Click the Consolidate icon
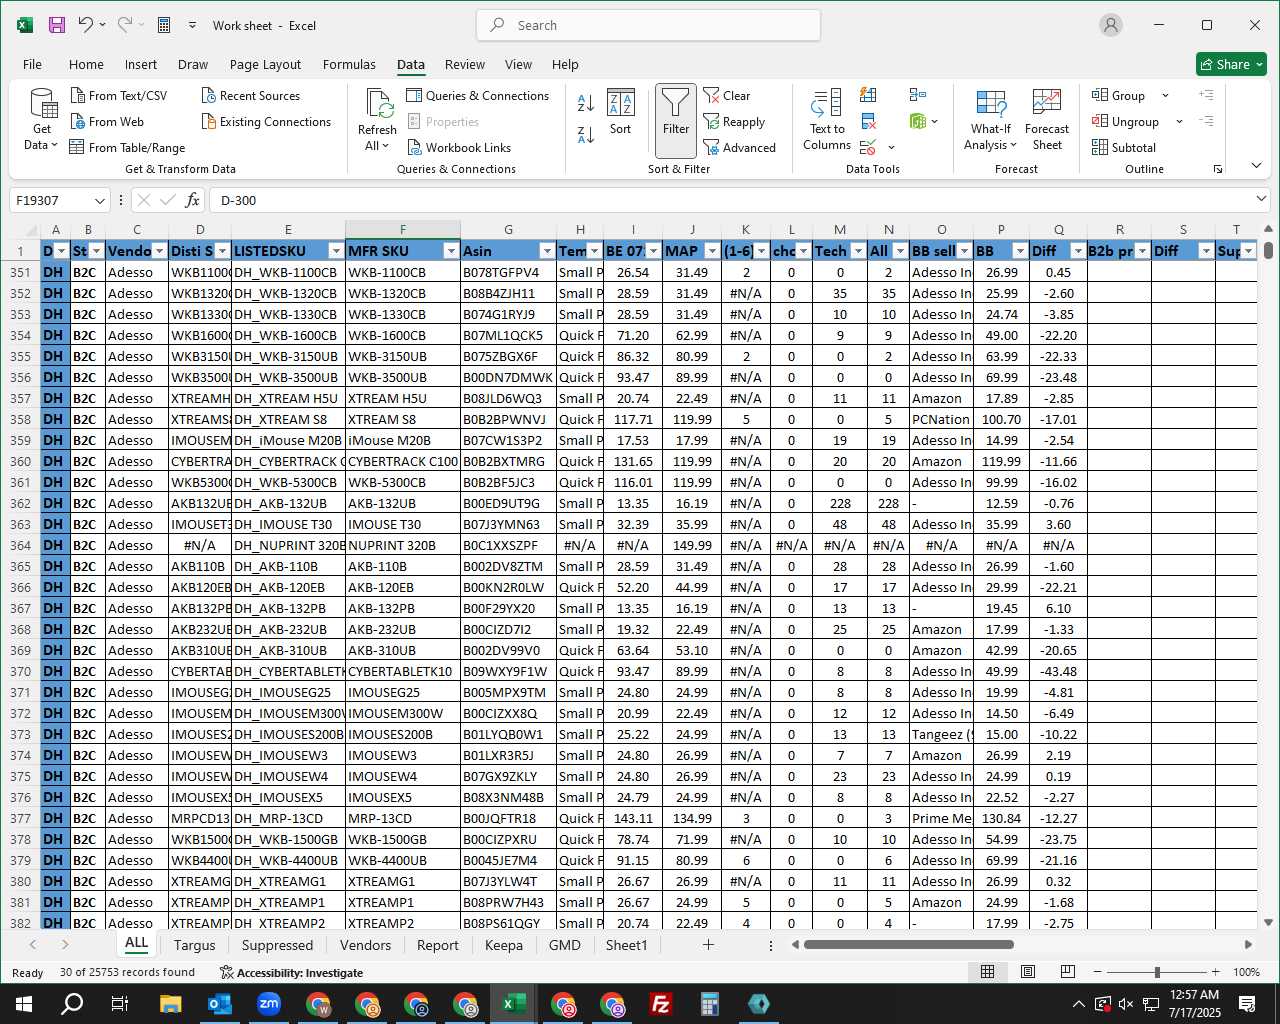Viewport: 1280px width, 1024px height. click(x=917, y=95)
